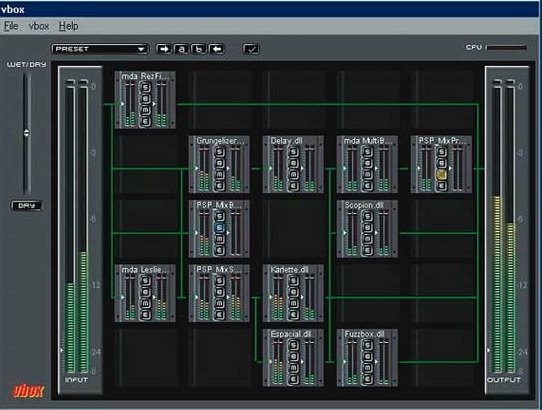Image resolution: width=542 pixels, height=410 pixels.
Task: Open the Scopion.dll plugin editor (E)
Action: pos(367,250)
